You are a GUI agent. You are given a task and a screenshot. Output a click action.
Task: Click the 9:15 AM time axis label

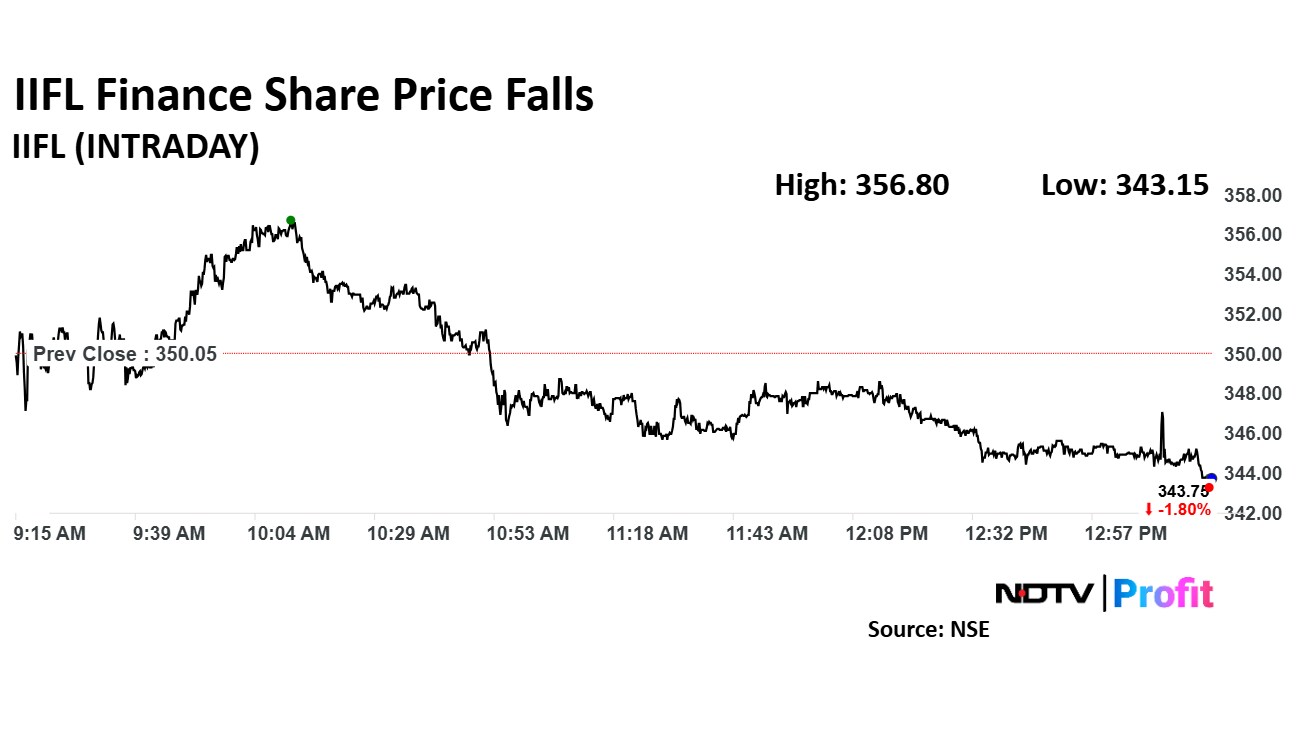pyautogui.click(x=51, y=534)
